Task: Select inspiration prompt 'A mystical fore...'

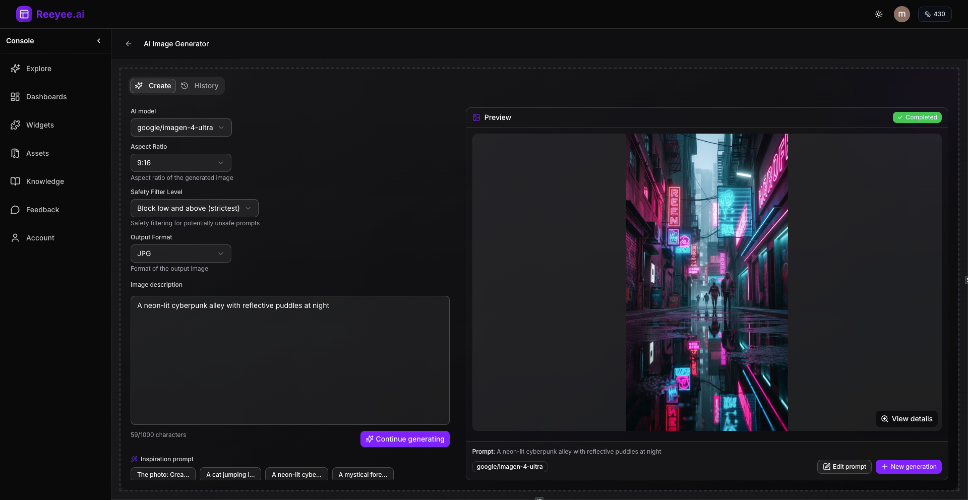Action: coord(363,475)
